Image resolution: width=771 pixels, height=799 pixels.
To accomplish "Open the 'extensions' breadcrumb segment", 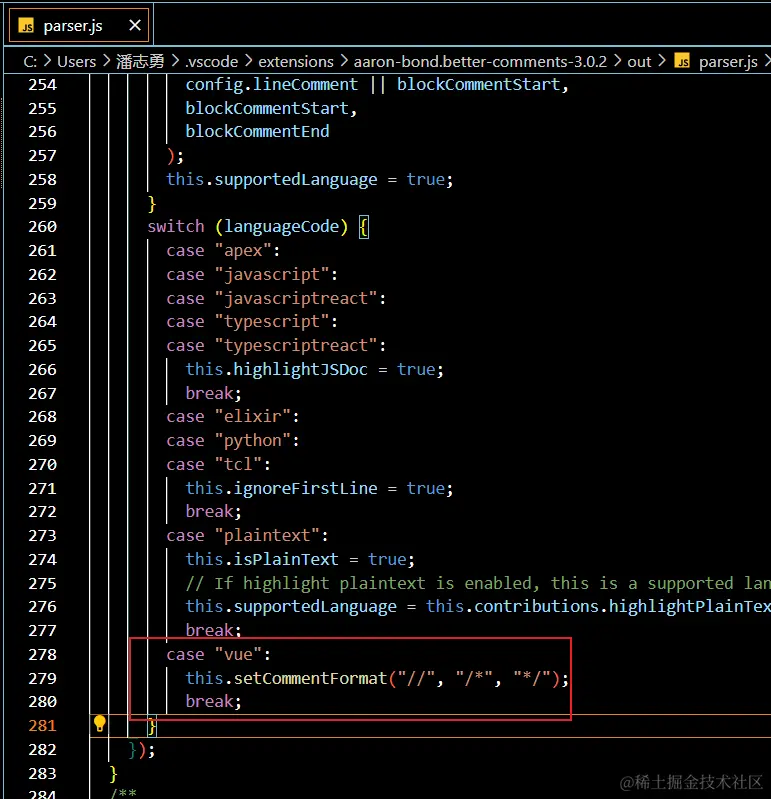I will point(296,62).
